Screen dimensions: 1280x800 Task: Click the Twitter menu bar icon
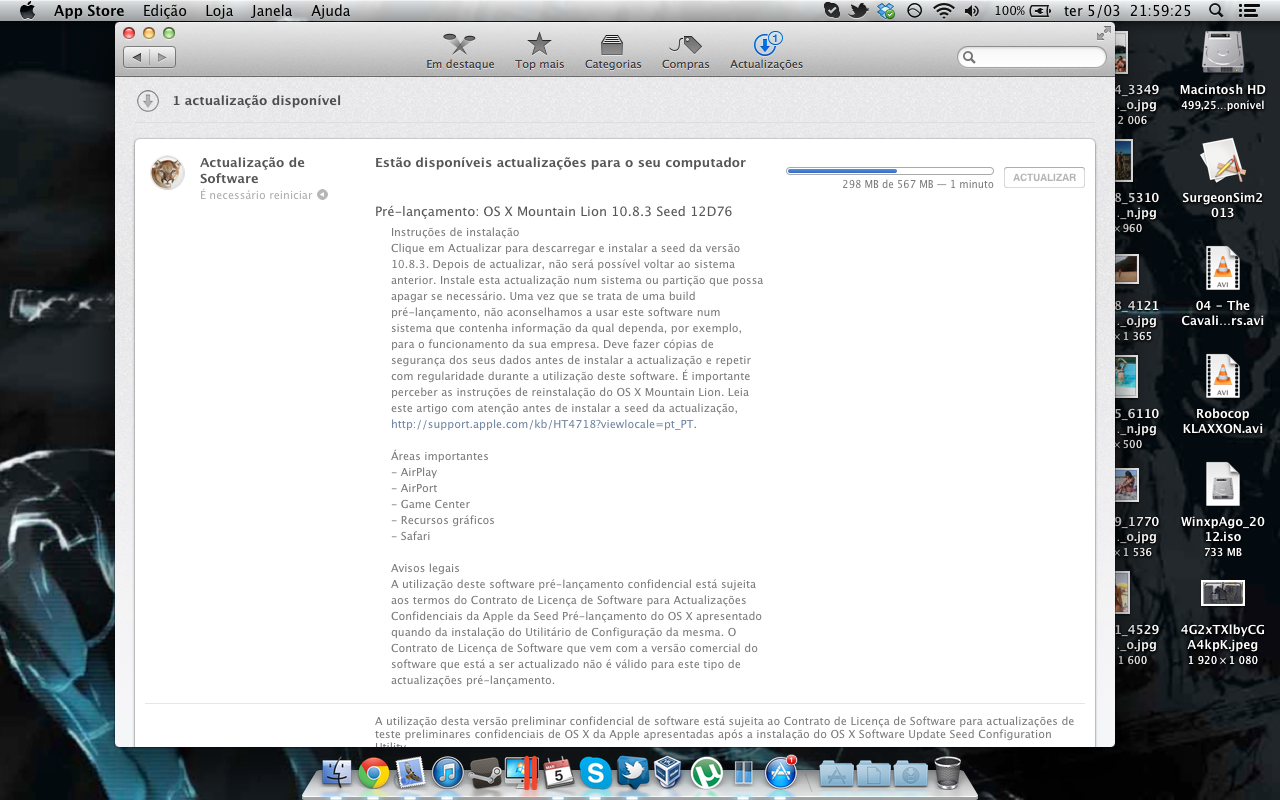(x=858, y=11)
